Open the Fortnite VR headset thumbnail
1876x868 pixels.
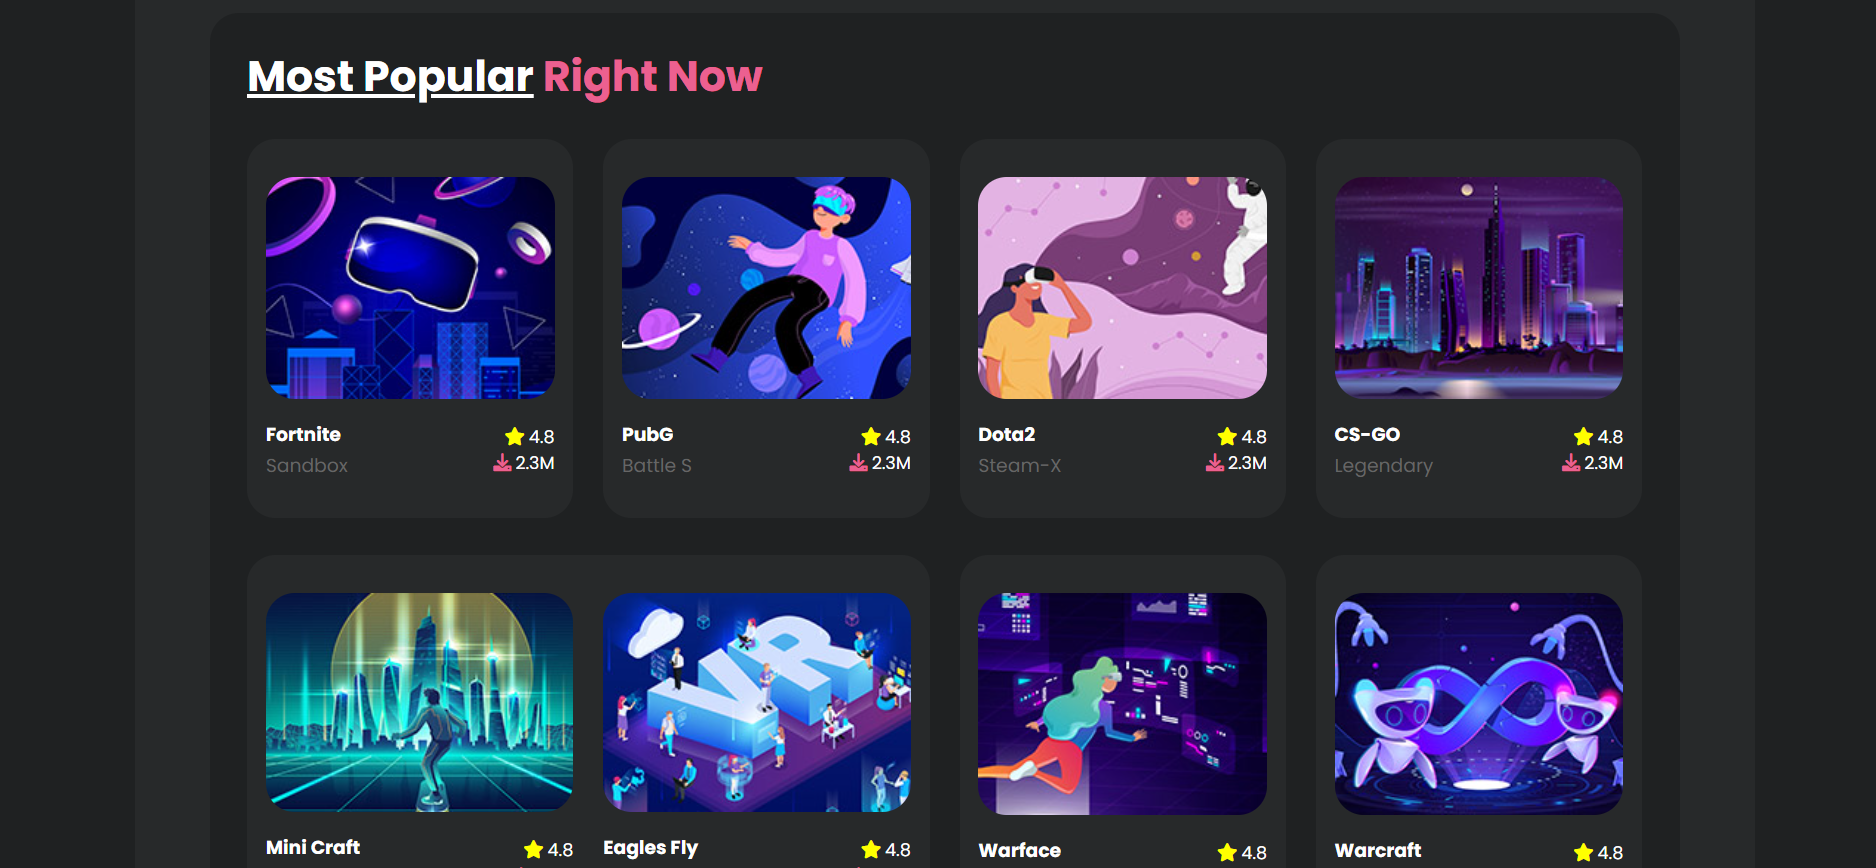[410, 288]
